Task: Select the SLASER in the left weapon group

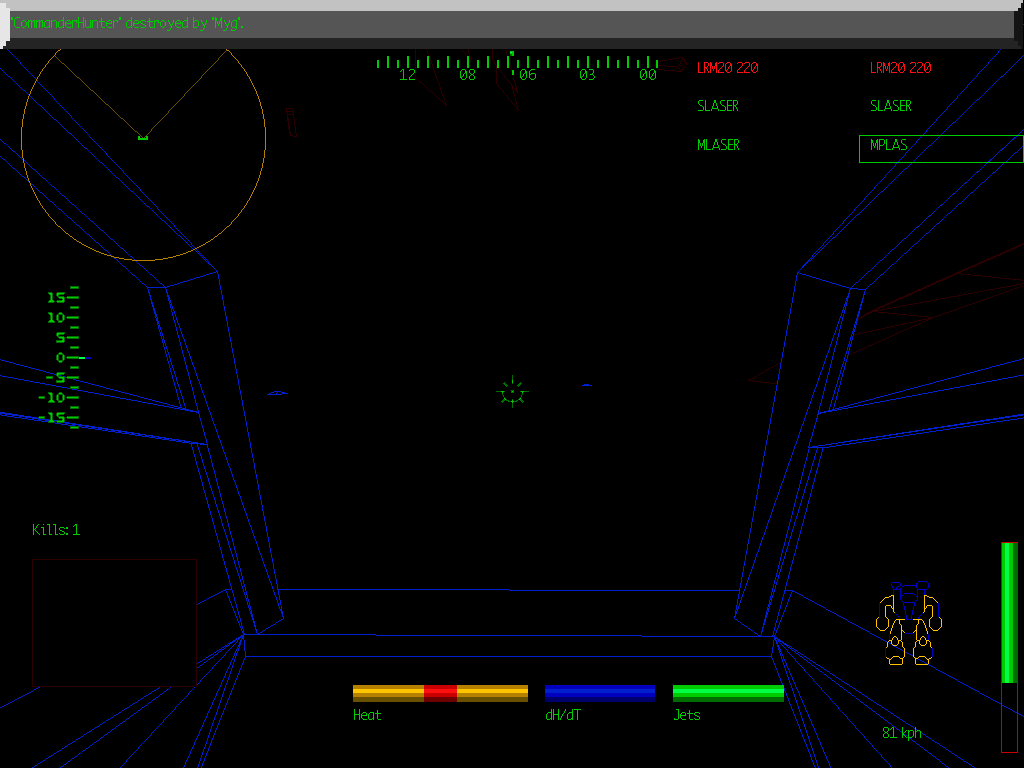Action: [717, 105]
